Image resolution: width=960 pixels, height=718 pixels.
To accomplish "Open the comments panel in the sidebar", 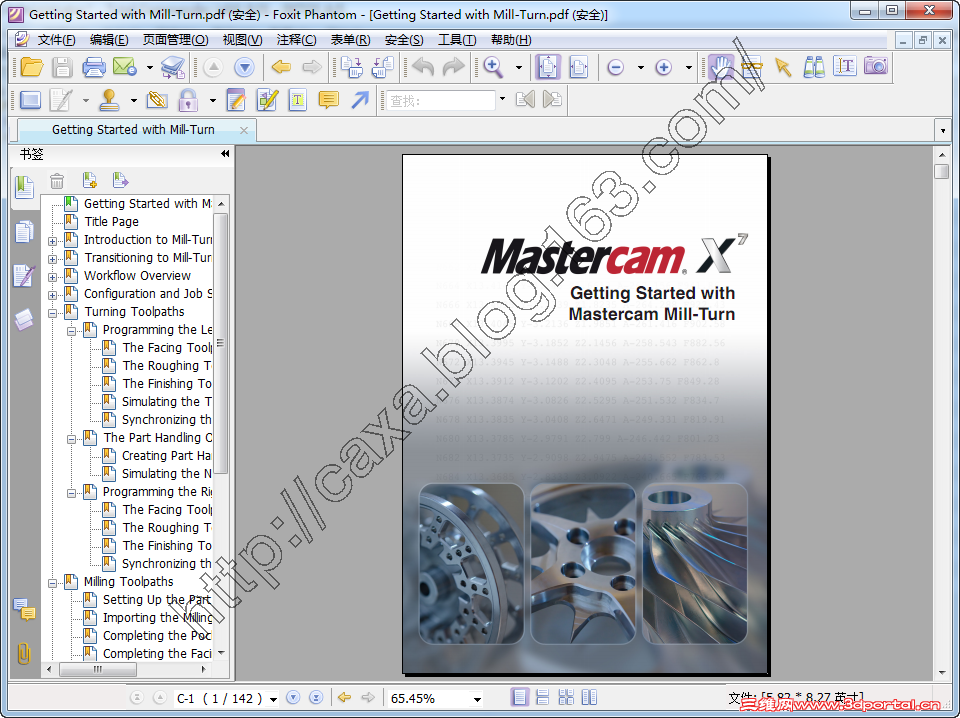I will click(x=24, y=609).
